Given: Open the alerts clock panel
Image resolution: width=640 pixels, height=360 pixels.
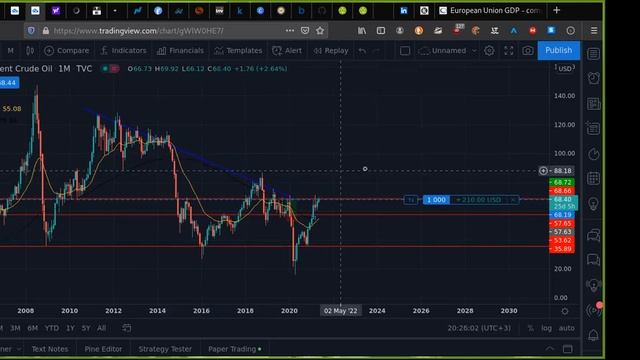Looking at the screenshot, I should pyautogui.click(x=593, y=78).
